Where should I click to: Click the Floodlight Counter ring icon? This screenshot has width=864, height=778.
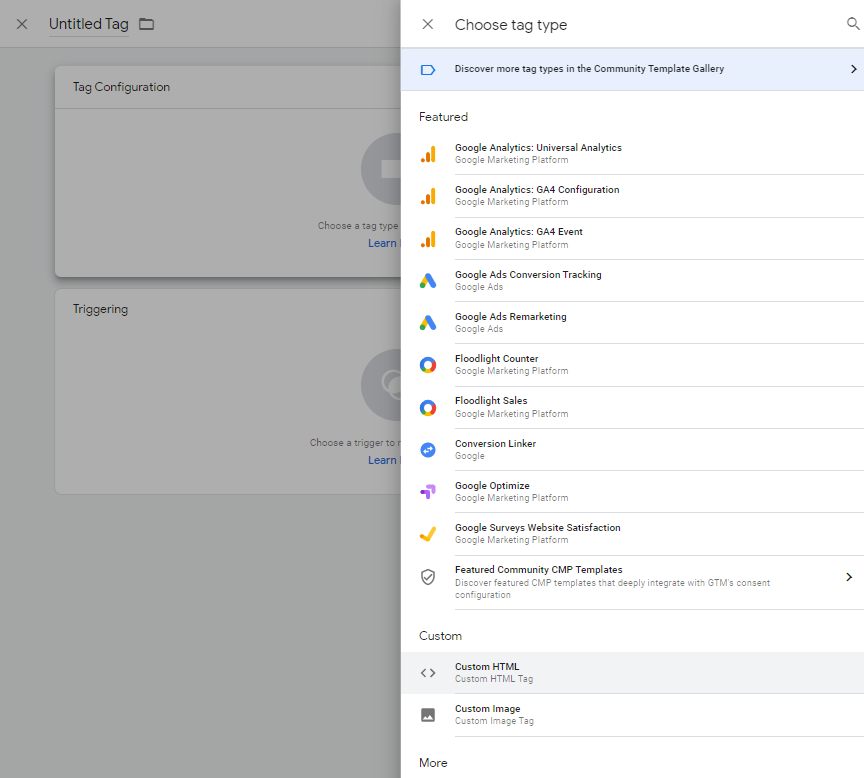[x=428, y=365]
